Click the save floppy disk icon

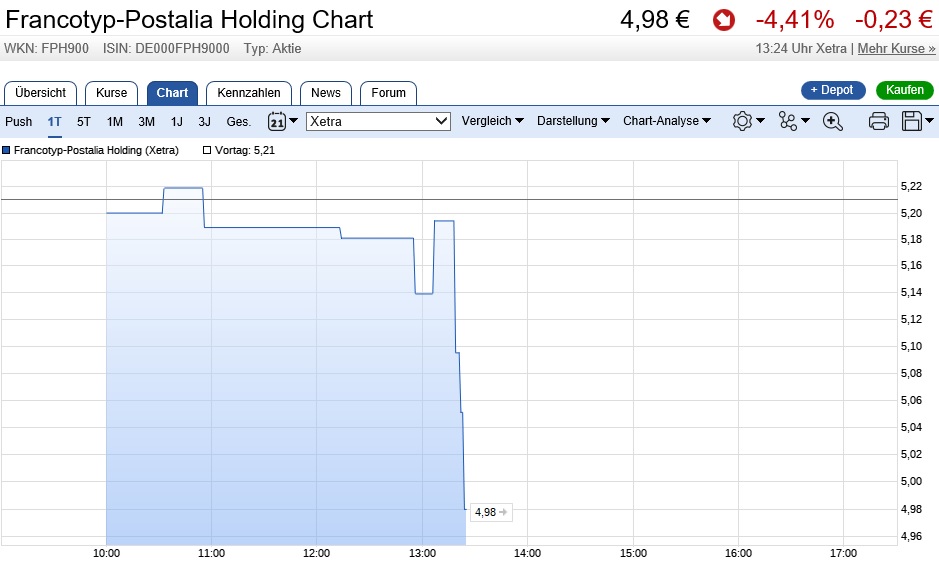point(911,121)
